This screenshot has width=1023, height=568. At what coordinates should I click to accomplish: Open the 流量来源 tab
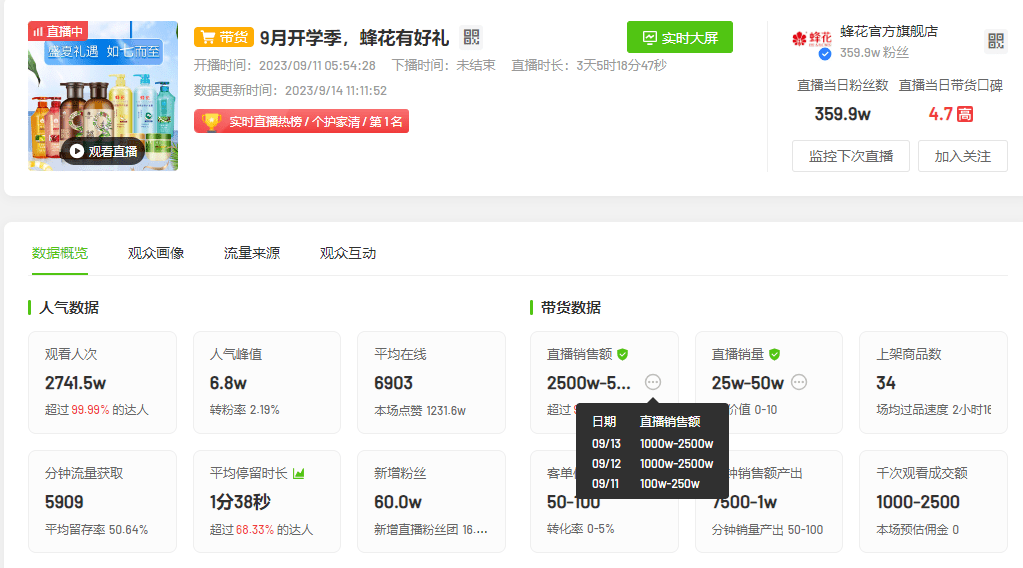point(252,253)
